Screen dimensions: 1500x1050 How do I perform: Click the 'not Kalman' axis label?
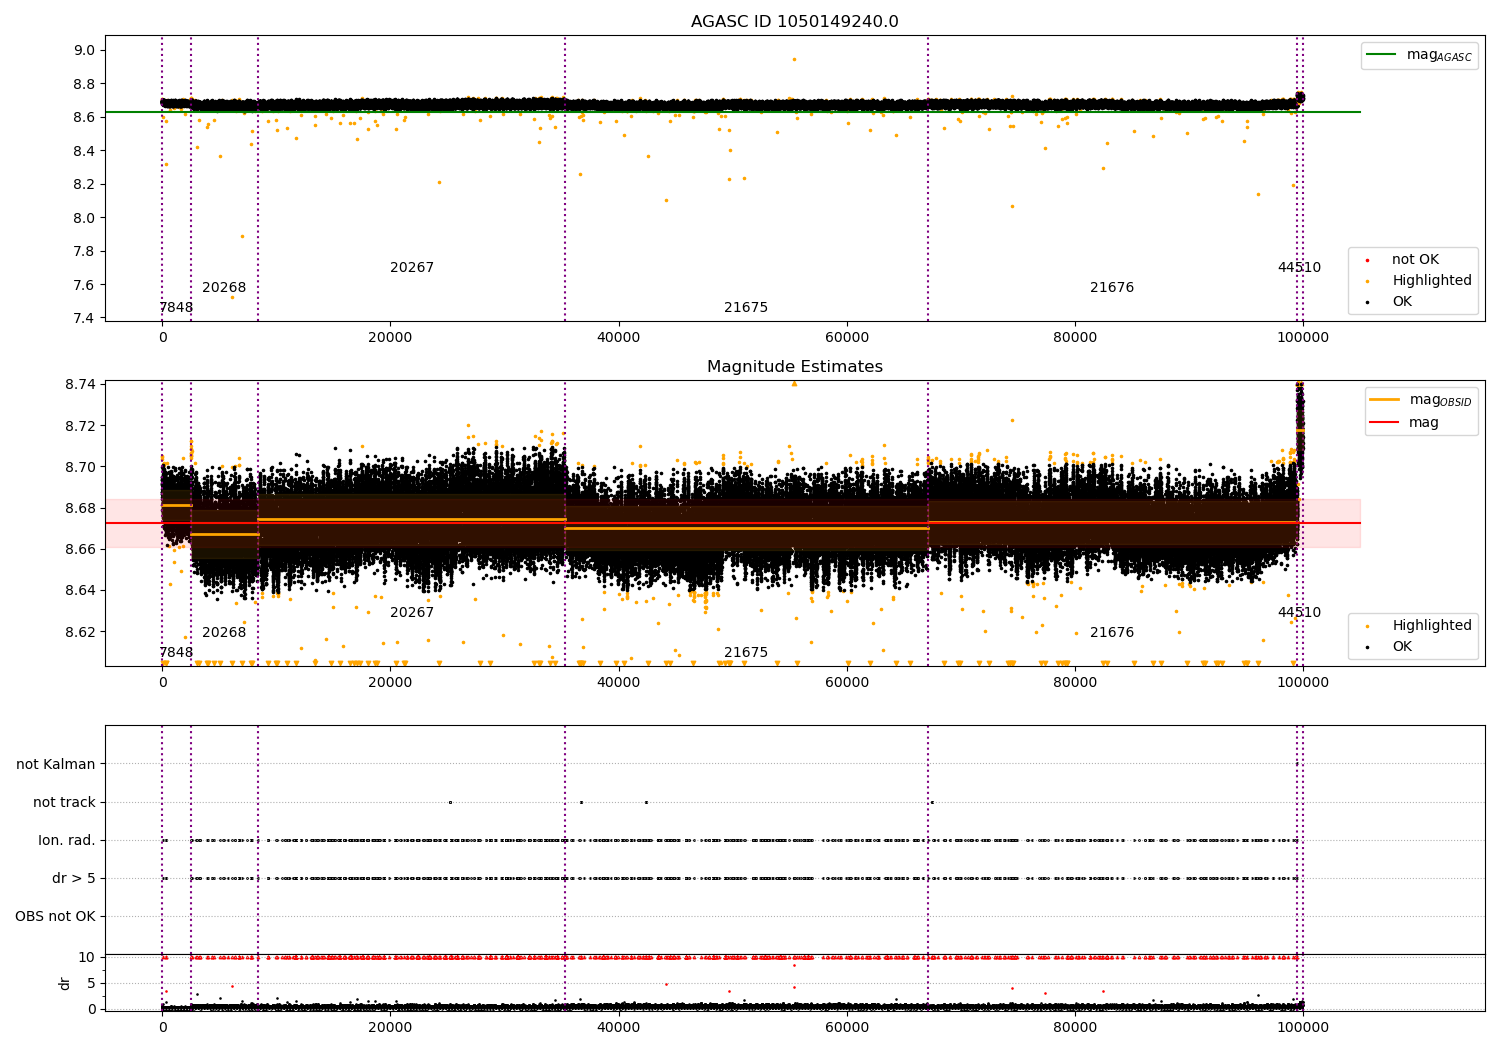point(56,764)
